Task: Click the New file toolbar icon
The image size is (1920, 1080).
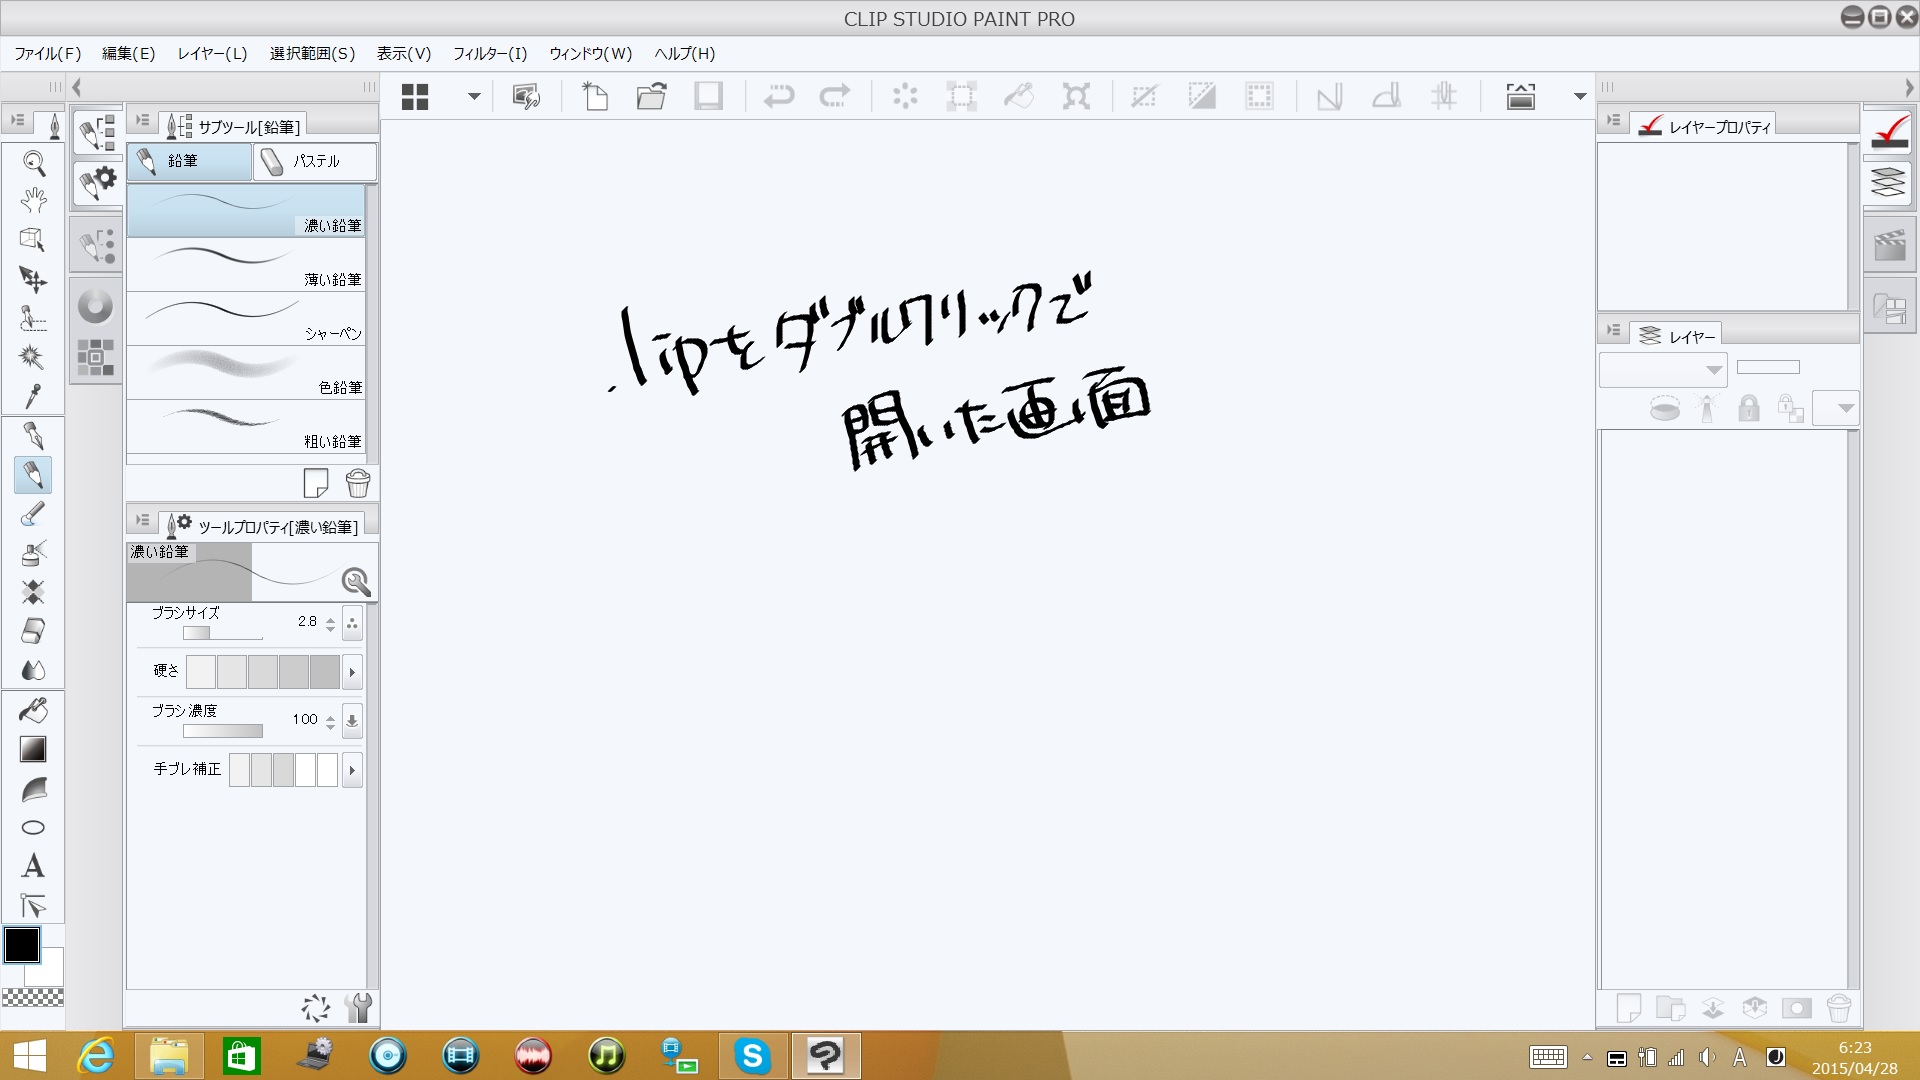Action: [595, 96]
